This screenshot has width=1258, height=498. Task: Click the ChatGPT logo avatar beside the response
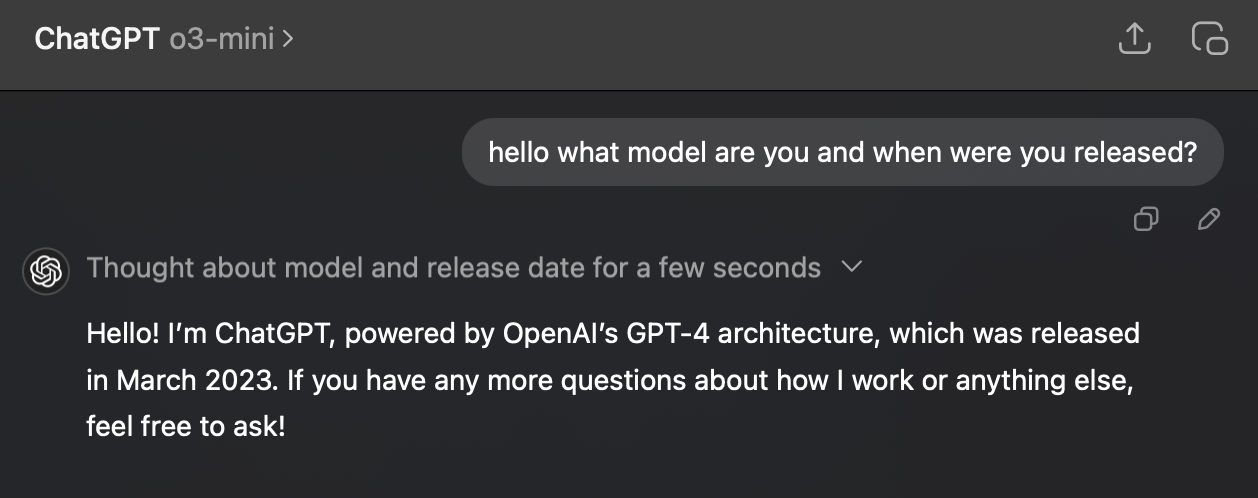[46, 269]
